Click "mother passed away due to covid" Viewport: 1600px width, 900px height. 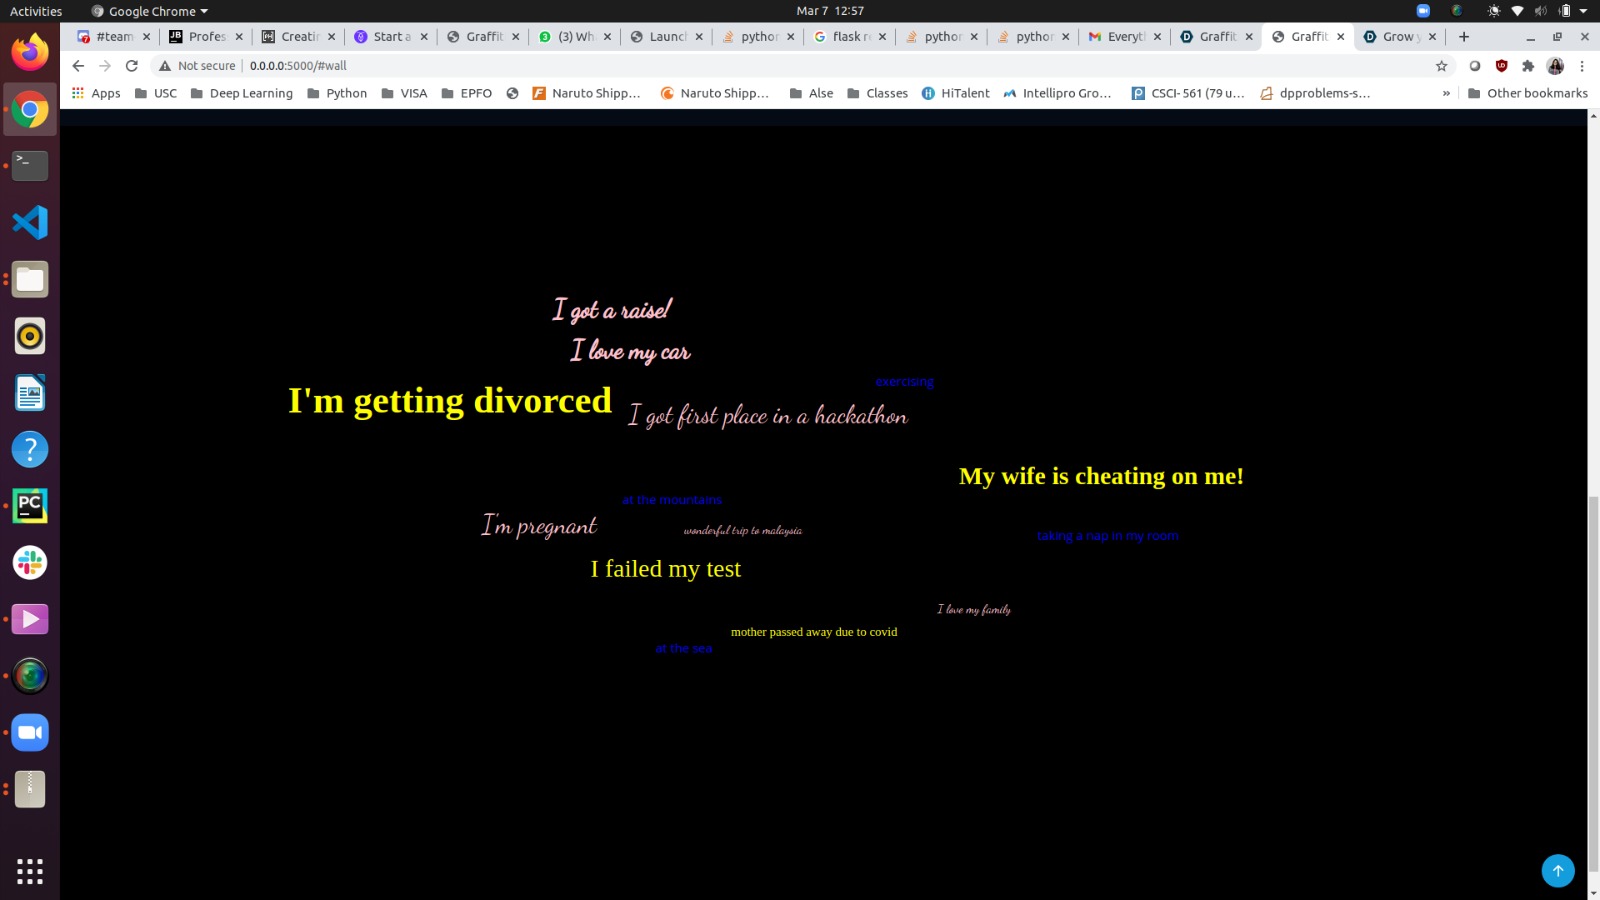(x=814, y=632)
